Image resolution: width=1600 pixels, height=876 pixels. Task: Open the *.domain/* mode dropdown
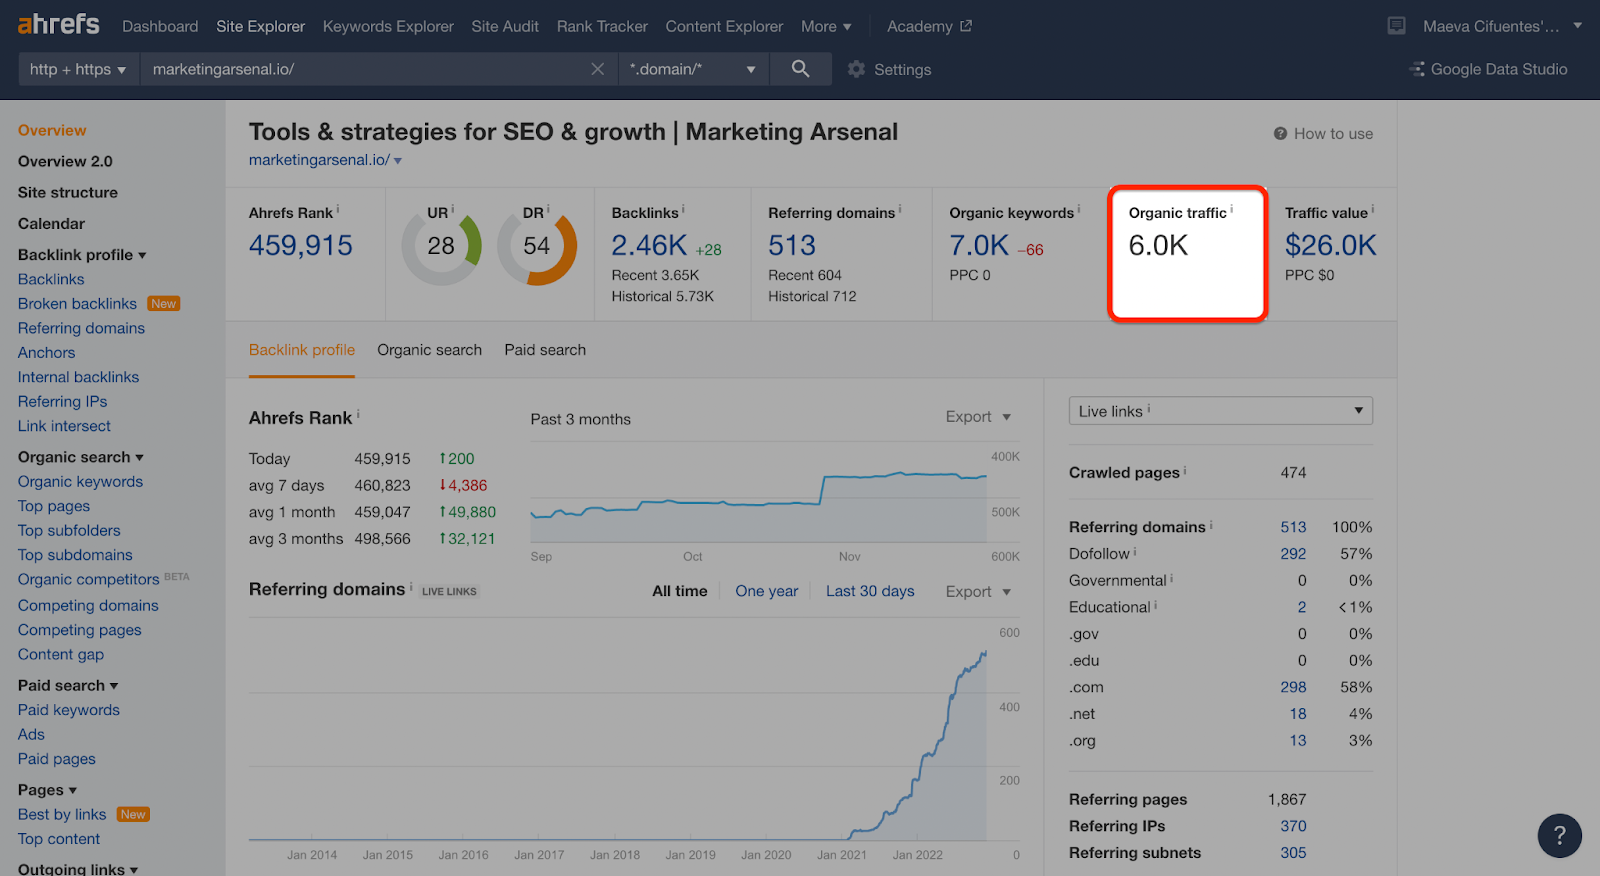692,69
